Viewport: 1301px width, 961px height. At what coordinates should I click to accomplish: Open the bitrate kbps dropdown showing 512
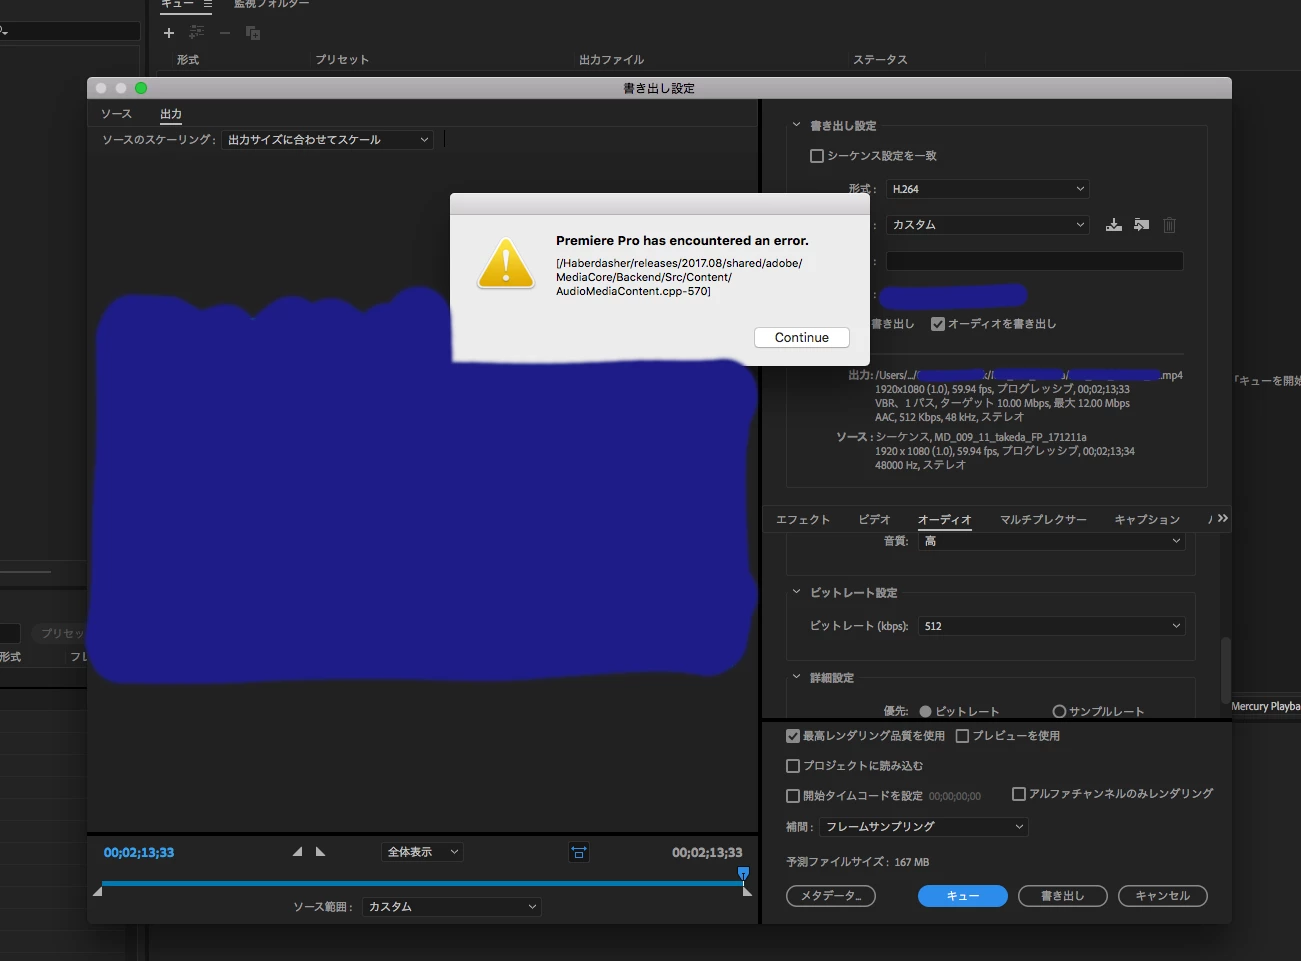(x=1052, y=626)
